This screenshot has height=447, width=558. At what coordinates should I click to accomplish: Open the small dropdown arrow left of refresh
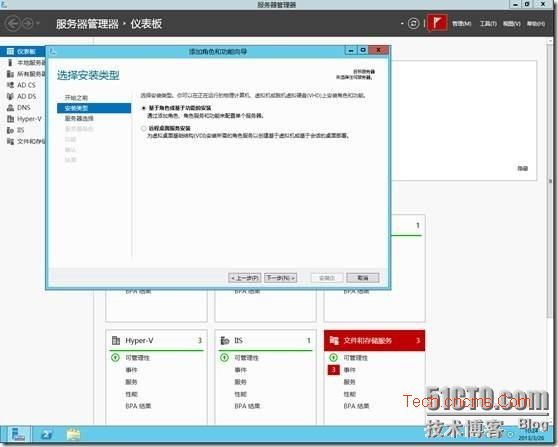402,24
